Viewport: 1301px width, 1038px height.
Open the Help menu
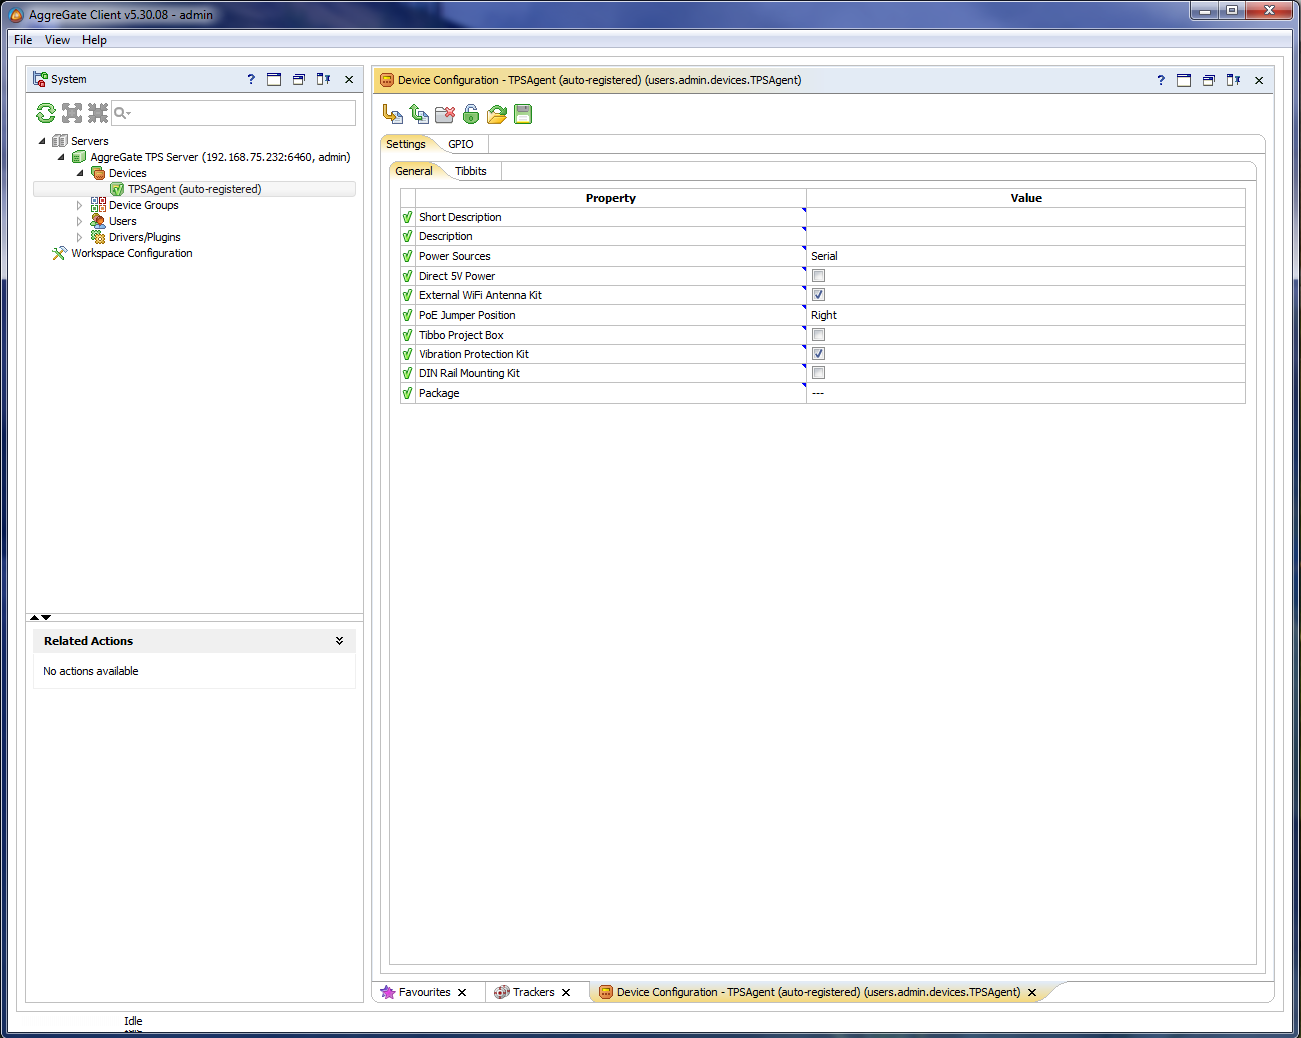pos(94,40)
